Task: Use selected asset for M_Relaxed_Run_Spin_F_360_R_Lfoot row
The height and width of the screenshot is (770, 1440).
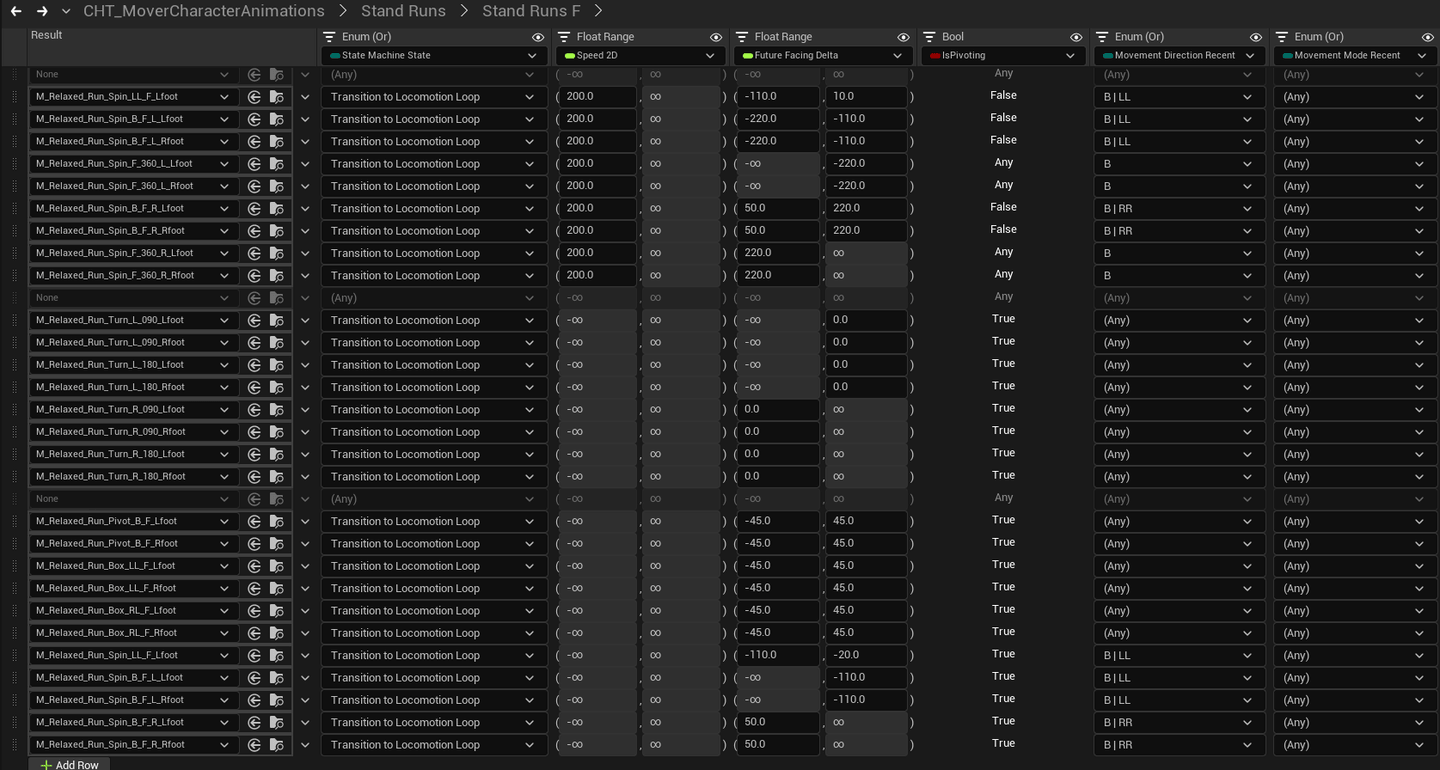Action: (x=254, y=253)
